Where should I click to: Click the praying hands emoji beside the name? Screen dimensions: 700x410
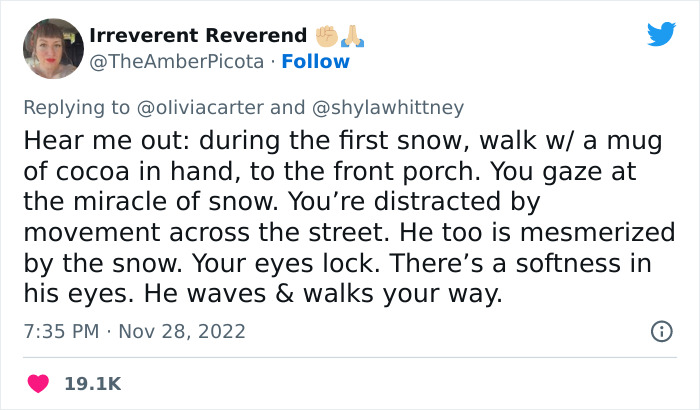pos(351,35)
